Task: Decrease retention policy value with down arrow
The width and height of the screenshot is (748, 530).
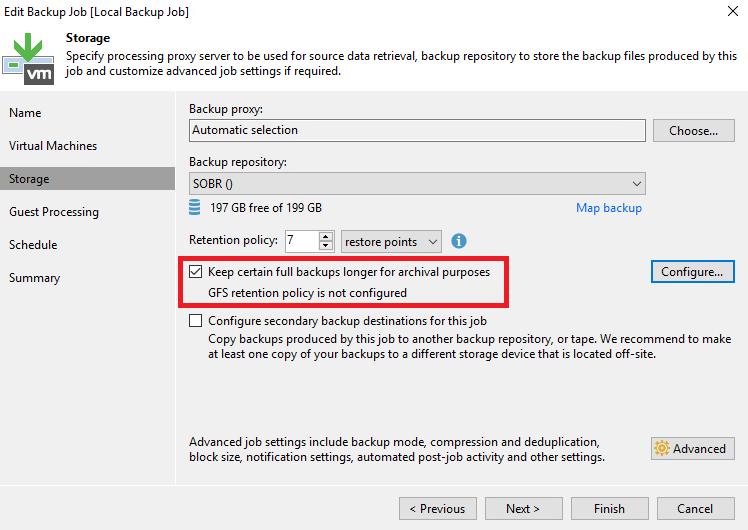Action: [x=326, y=247]
